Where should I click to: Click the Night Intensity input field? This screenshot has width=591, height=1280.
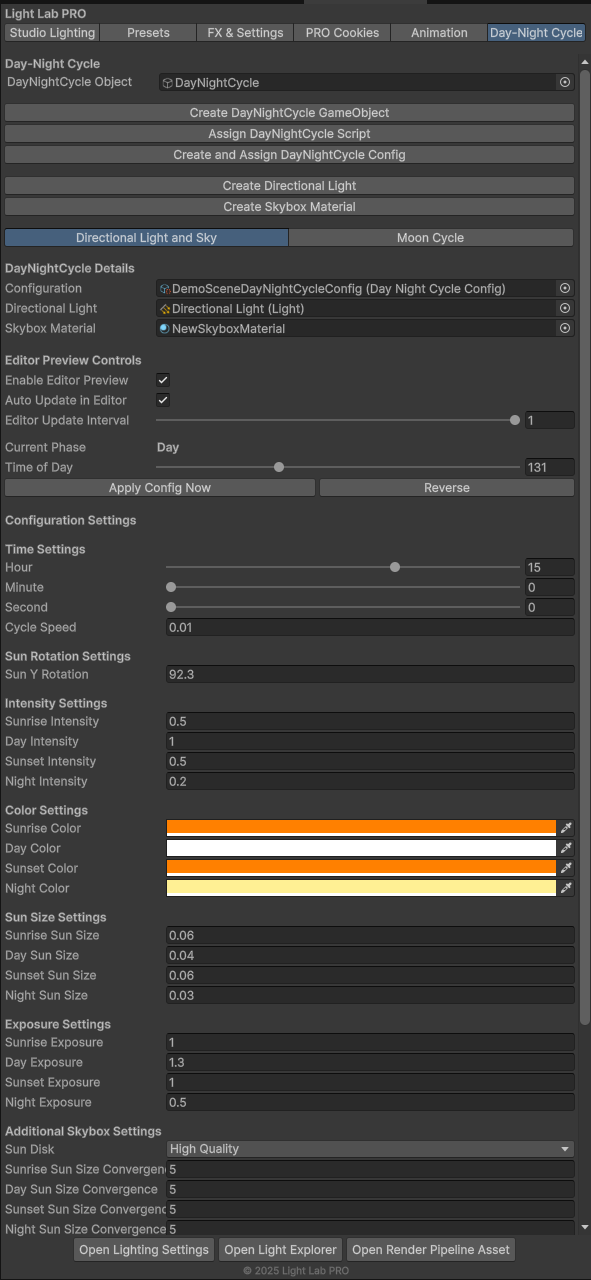point(370,781)
